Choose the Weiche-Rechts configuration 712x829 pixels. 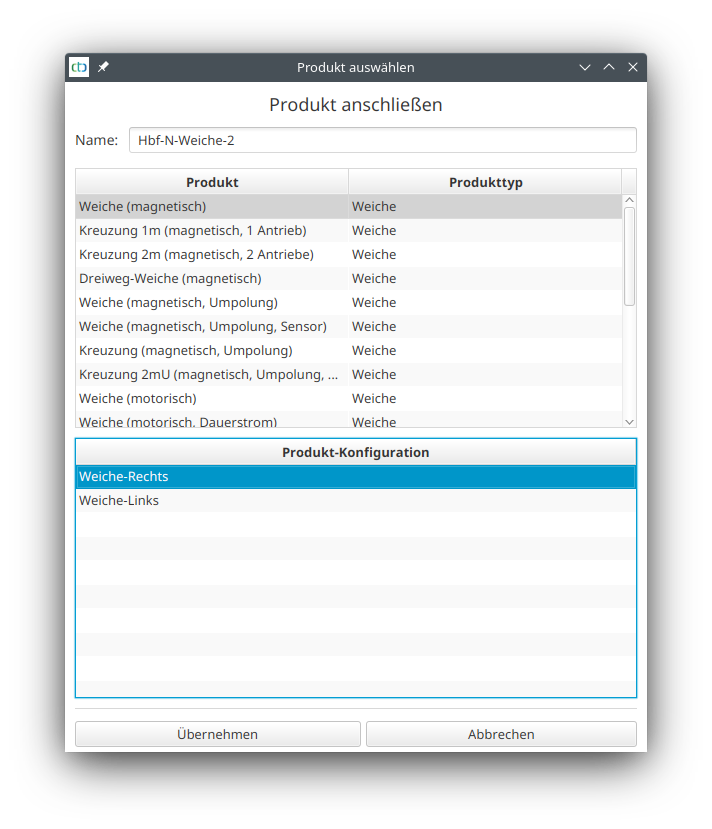click(356, 476)
